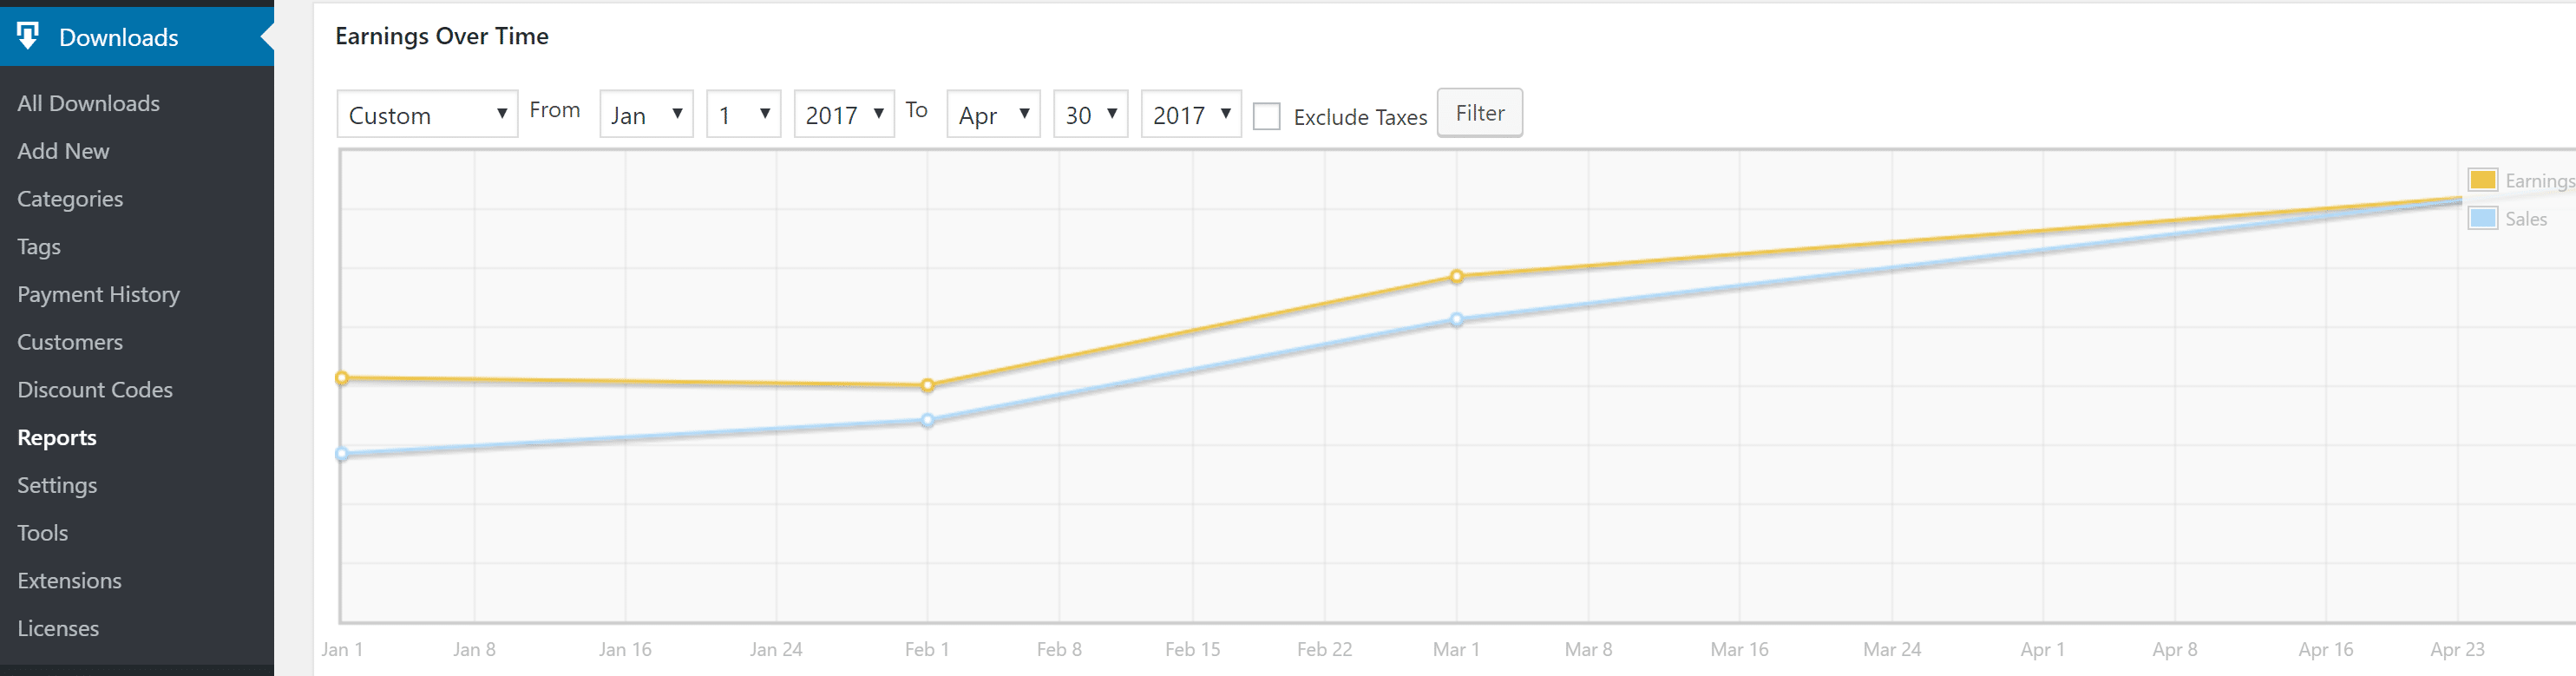The width and height of the screenshot is (2576, 676).
Task: Open the To month dropdown showing Apr
Action: click(993, 115)
